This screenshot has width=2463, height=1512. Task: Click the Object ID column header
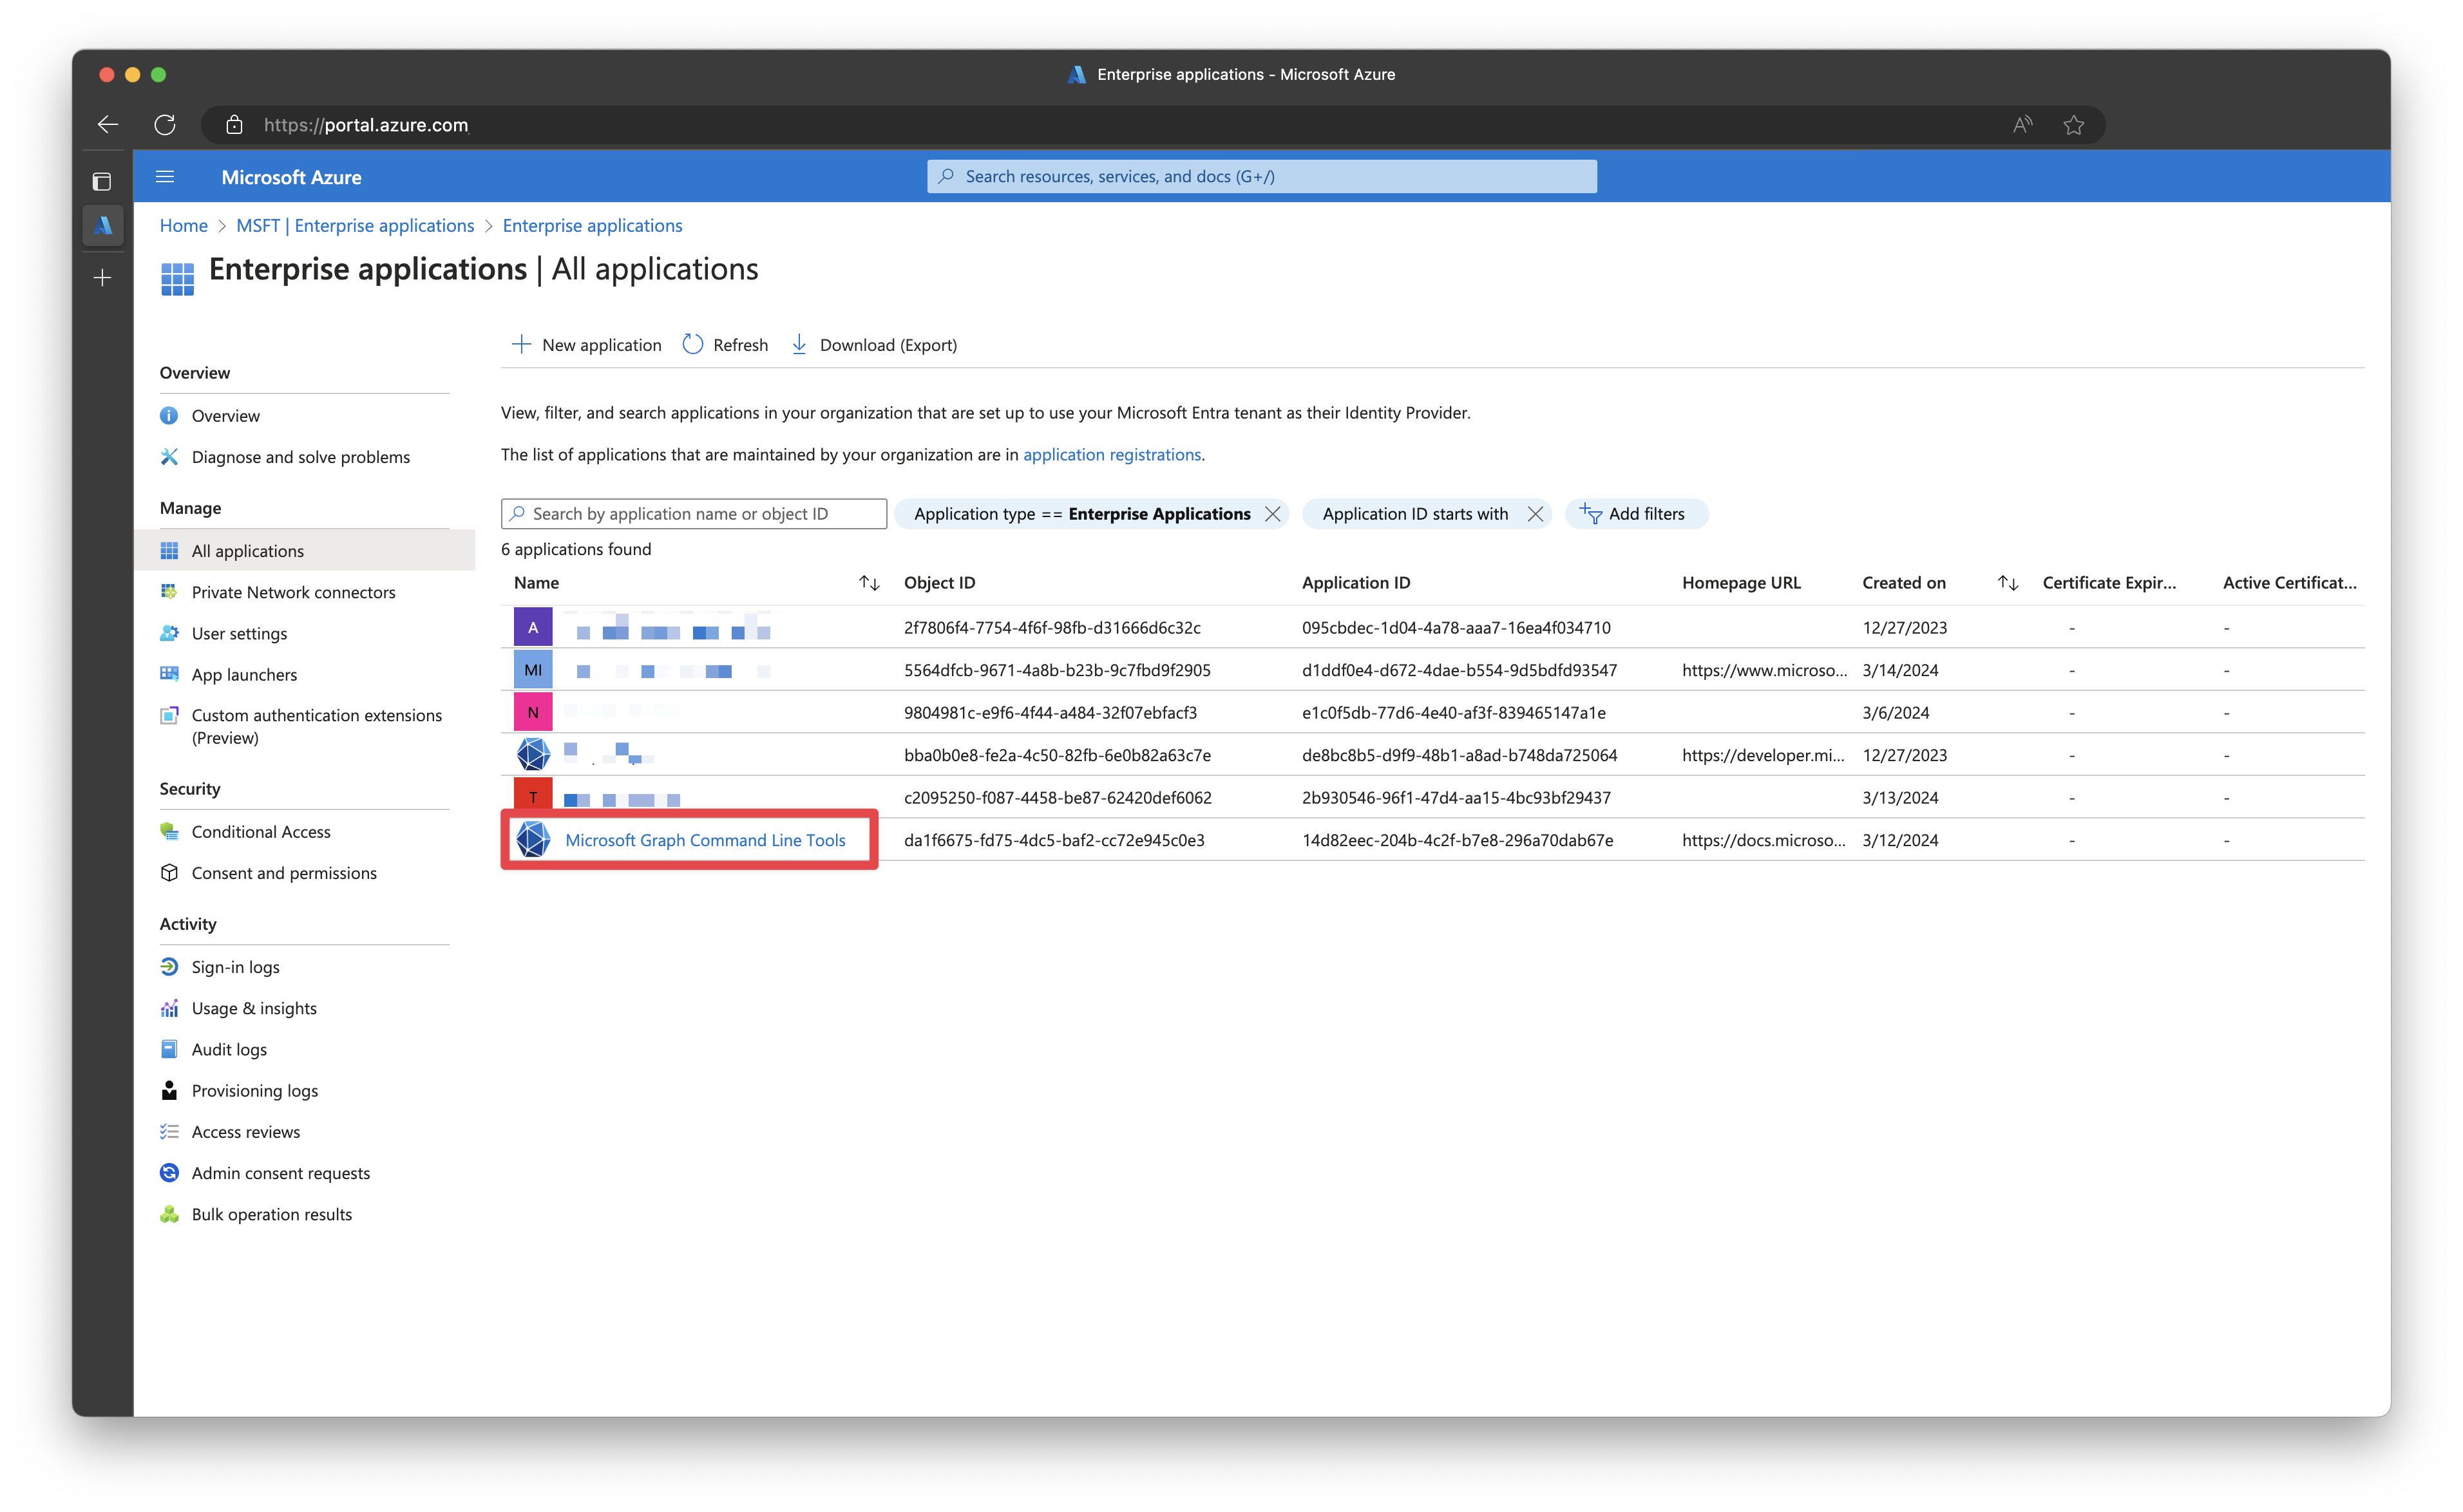939,583
